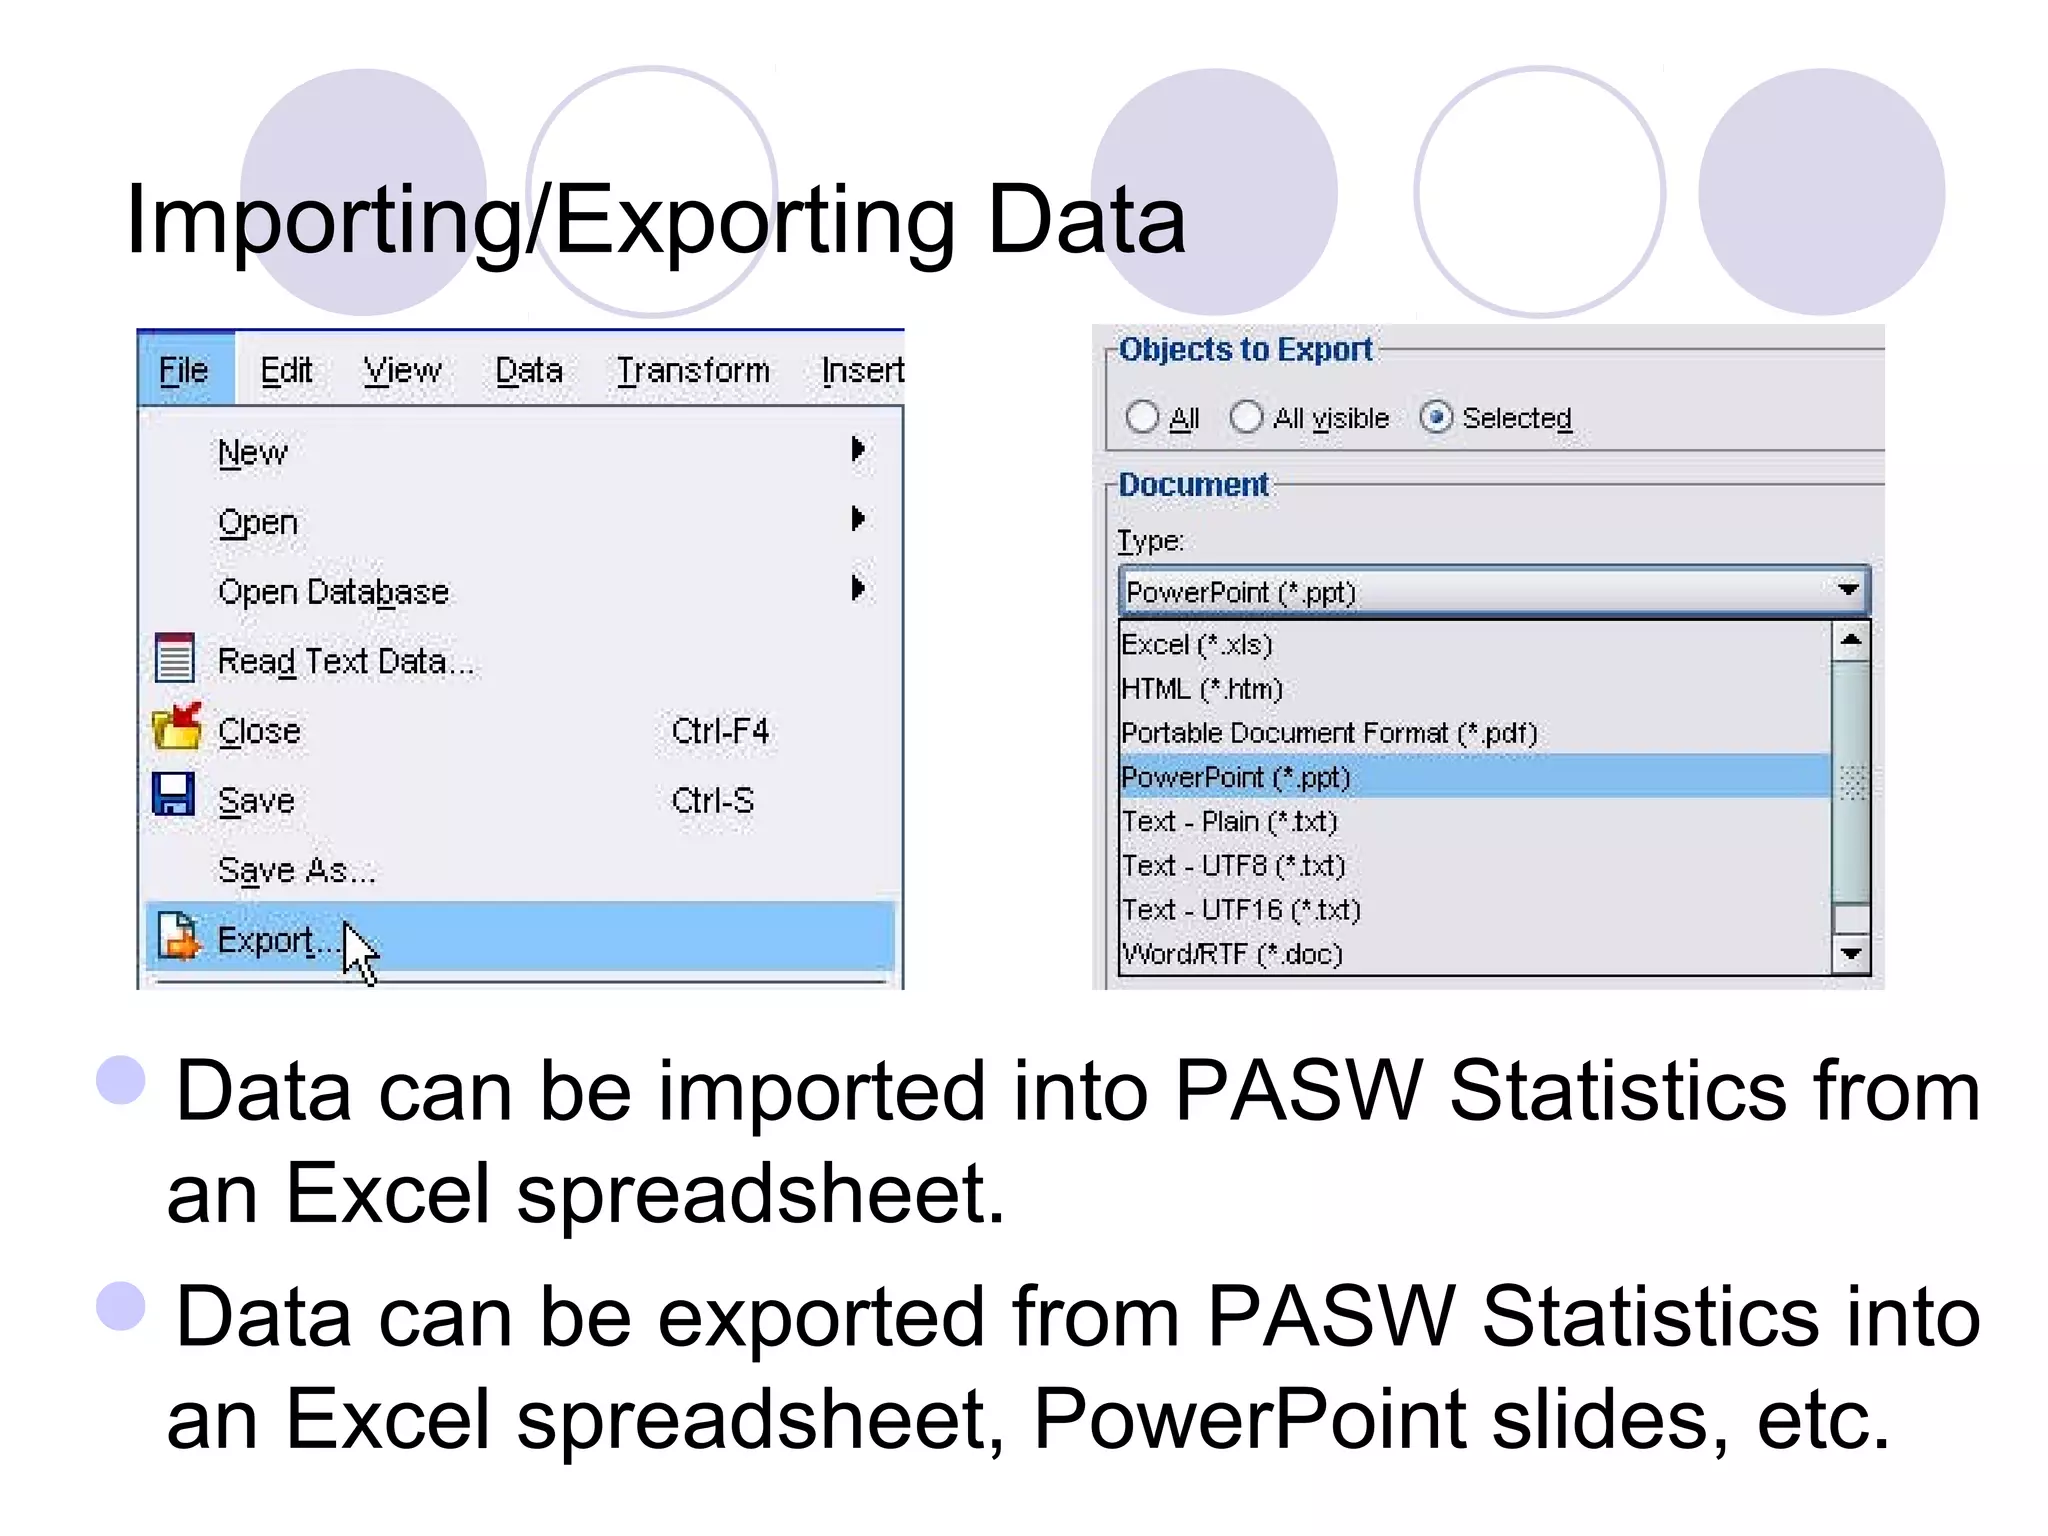Open the Insert menu
The height and width of the screenshot is (1536, 2048).
pos(862,370)
